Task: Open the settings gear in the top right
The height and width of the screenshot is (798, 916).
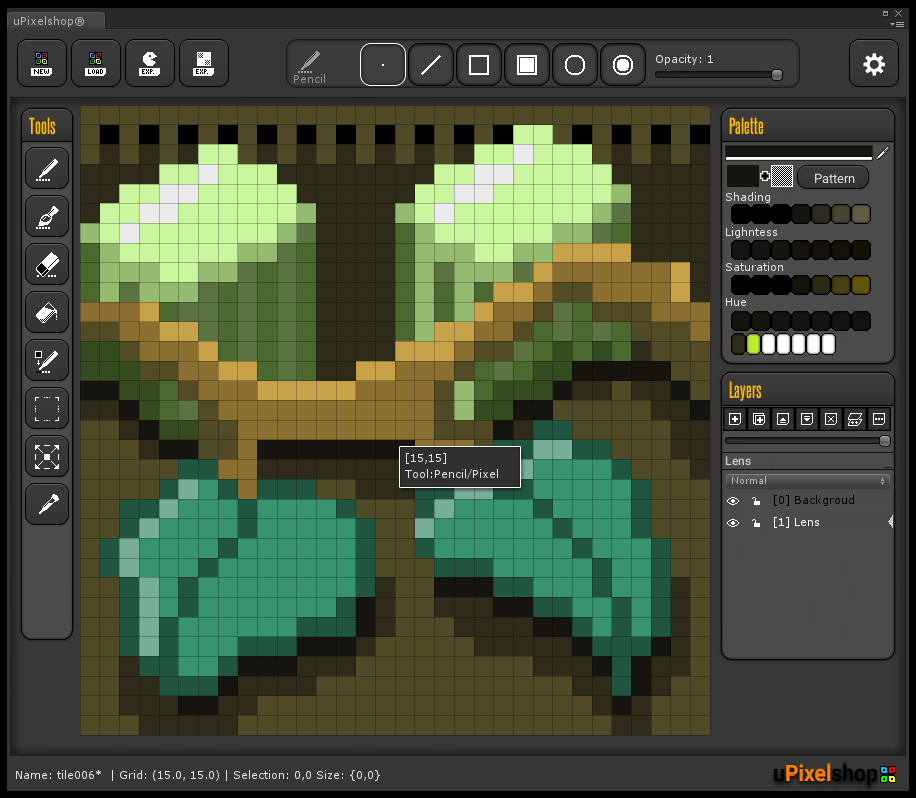Action: point(874,63)
